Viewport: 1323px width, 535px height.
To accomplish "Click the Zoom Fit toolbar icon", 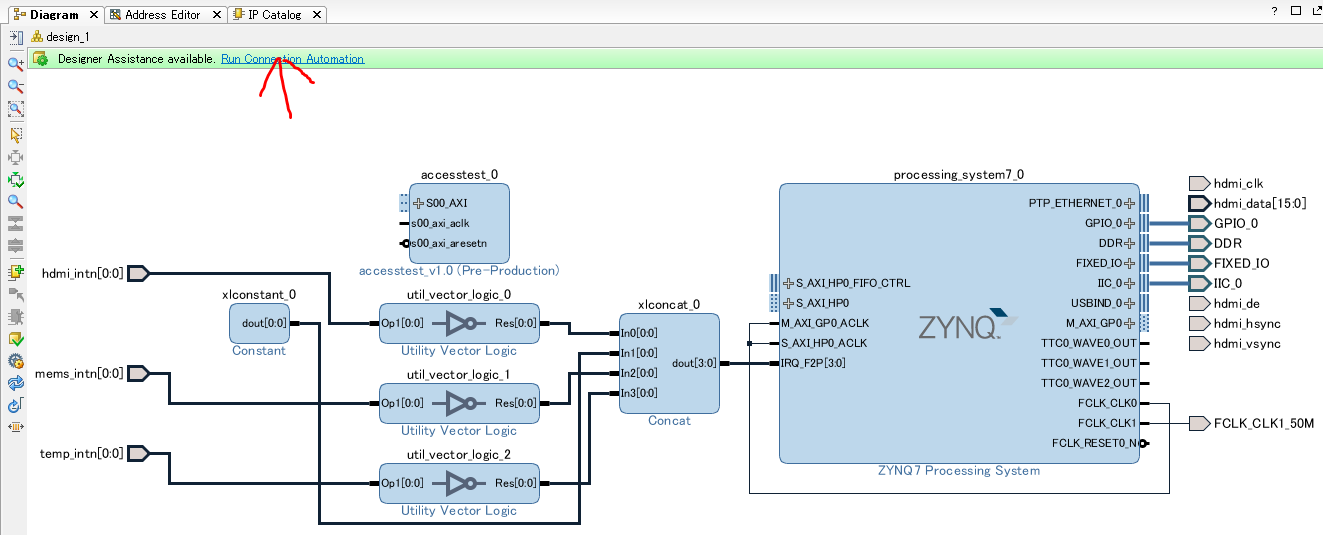I will [x=16, y=109].
